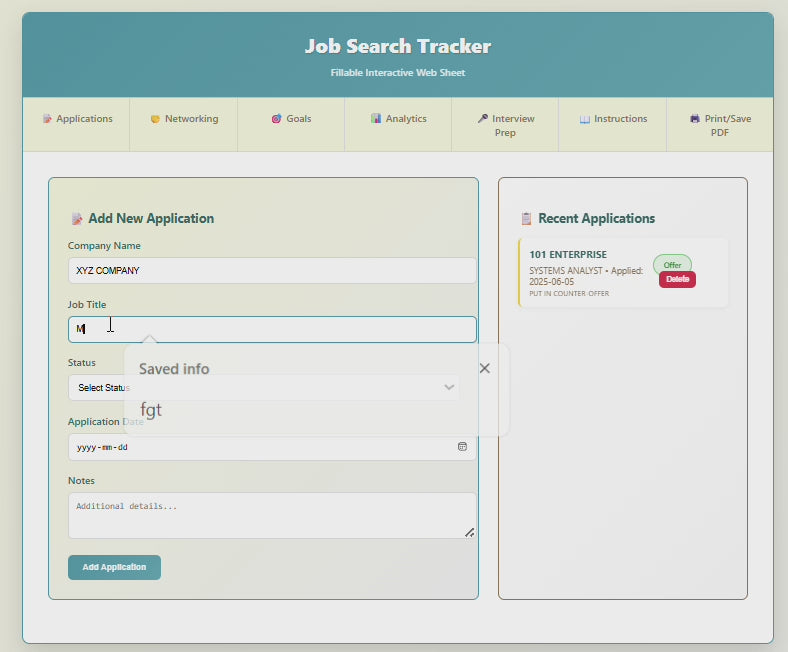Screen dimensions: 788x652
Task: Click the Goals tab target icon
Action: 276,119
